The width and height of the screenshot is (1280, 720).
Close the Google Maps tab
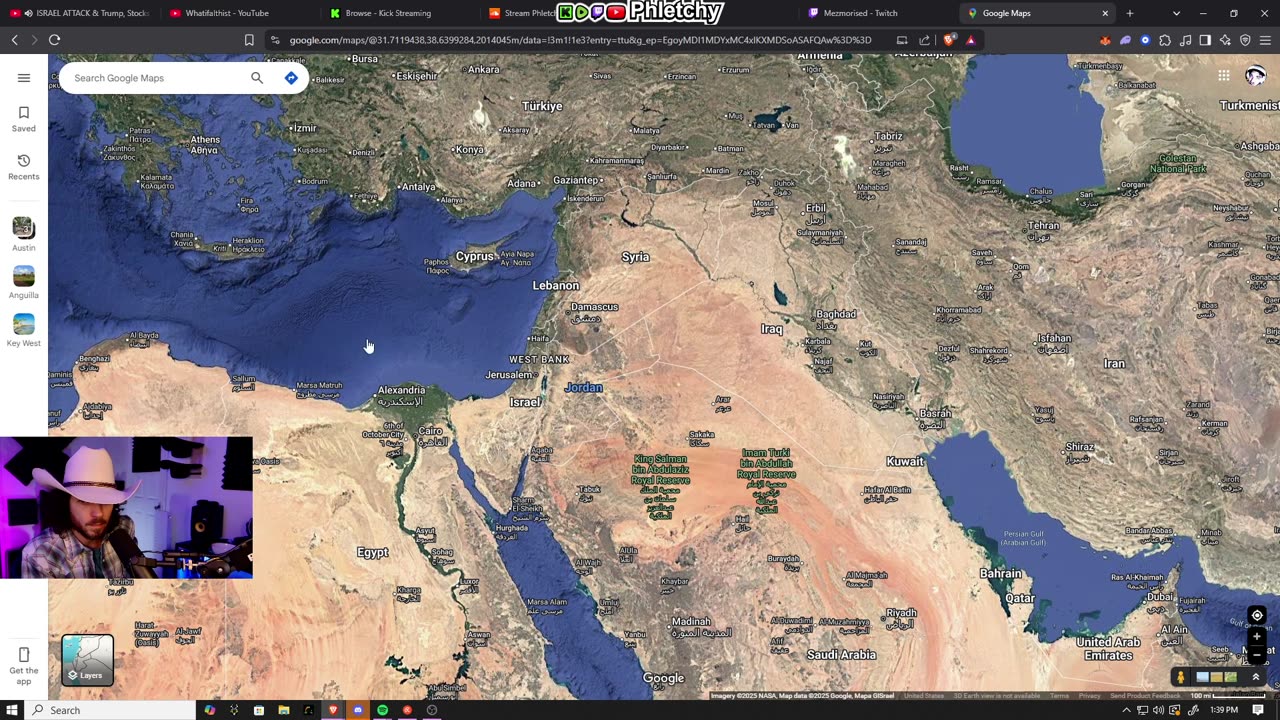(1105, 13)
